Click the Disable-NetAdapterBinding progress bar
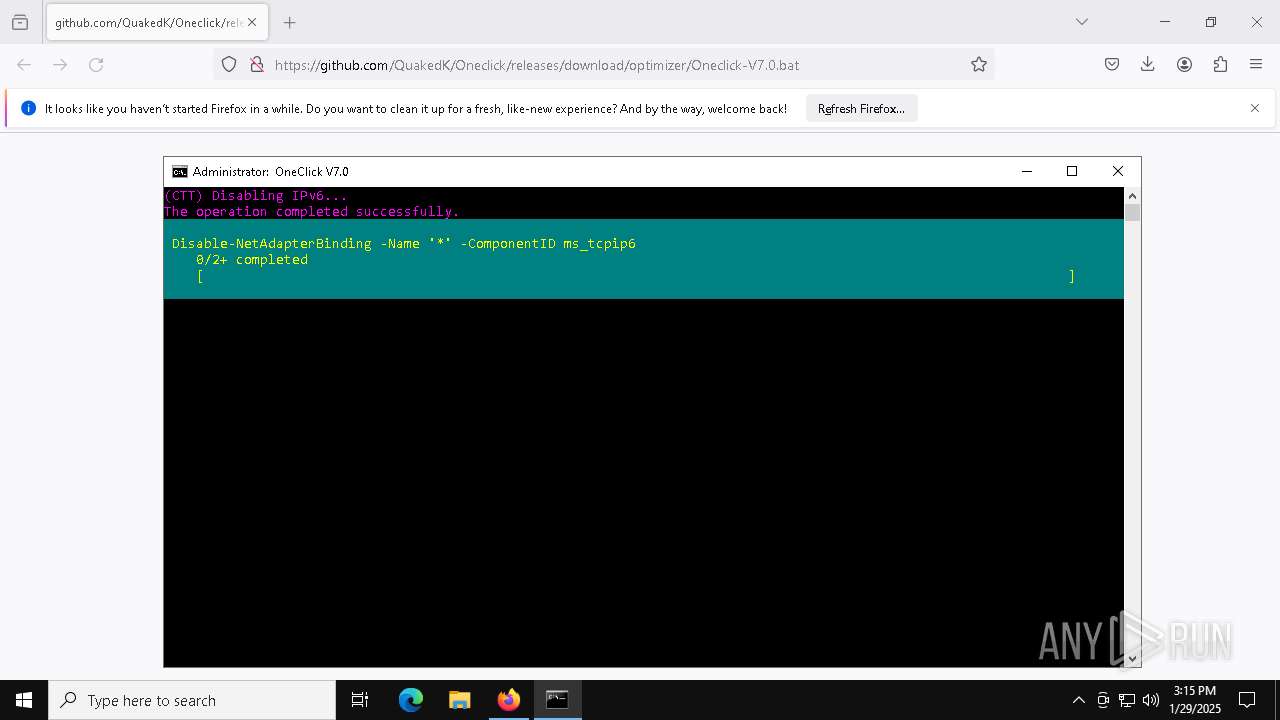1280x720 pixels. point(636,276)
